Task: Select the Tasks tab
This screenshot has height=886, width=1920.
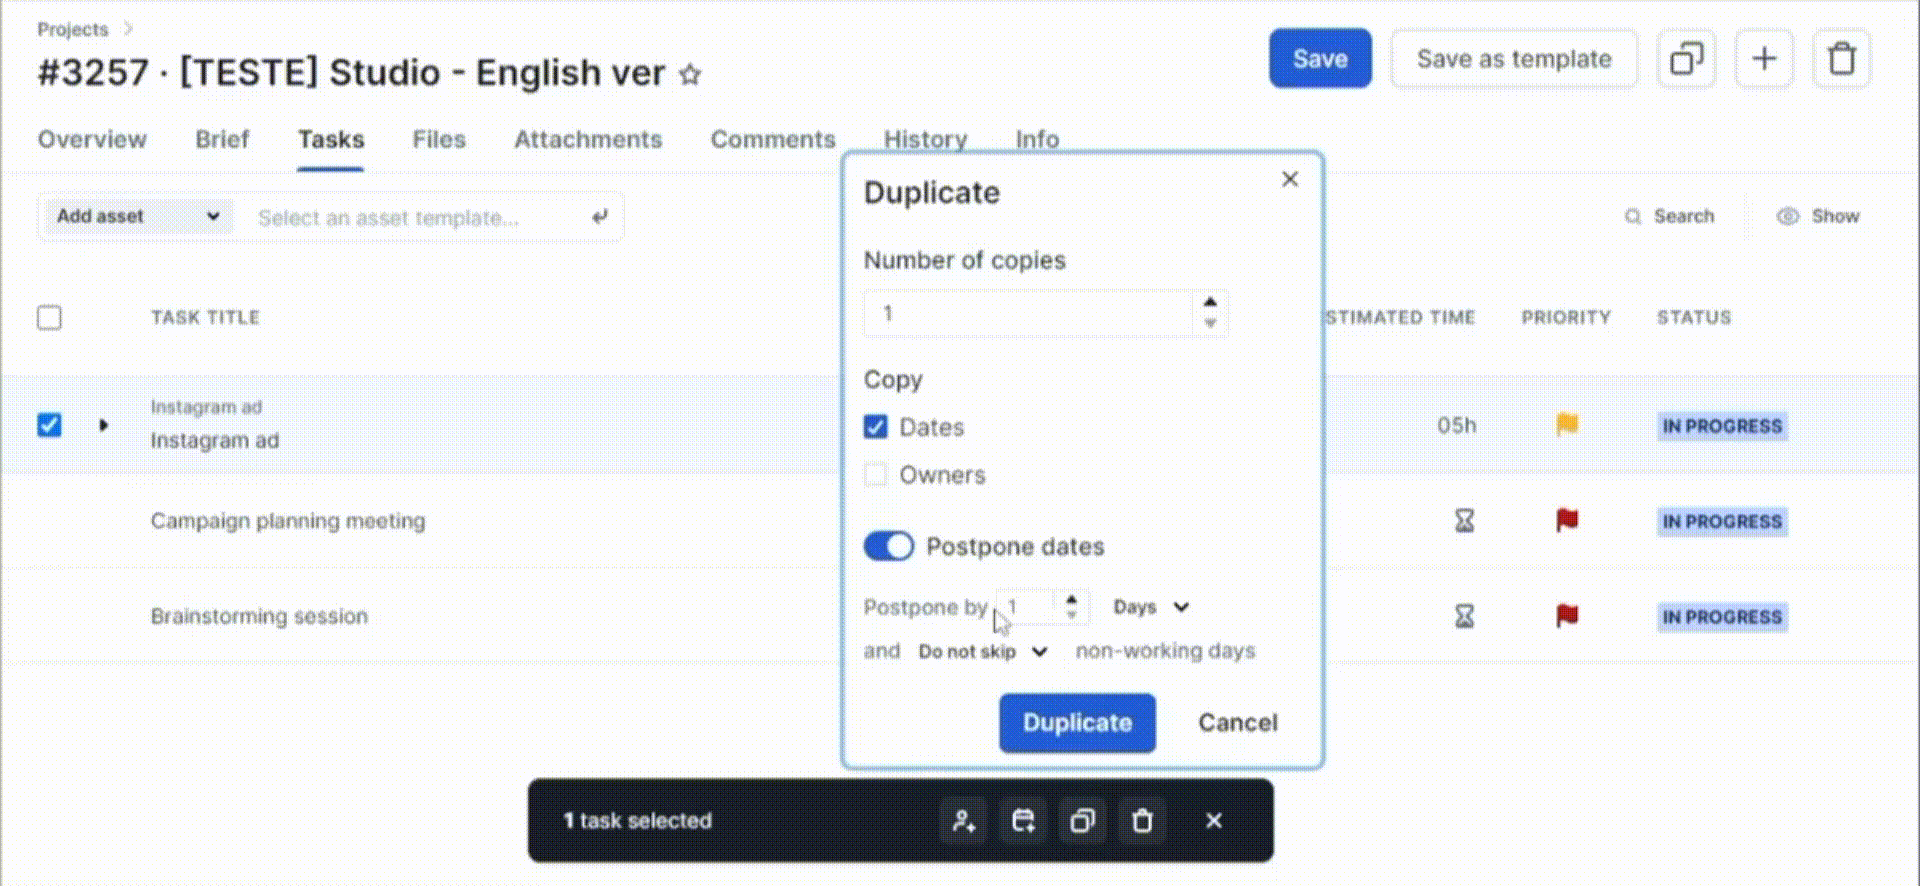Action: click(331, 140)
